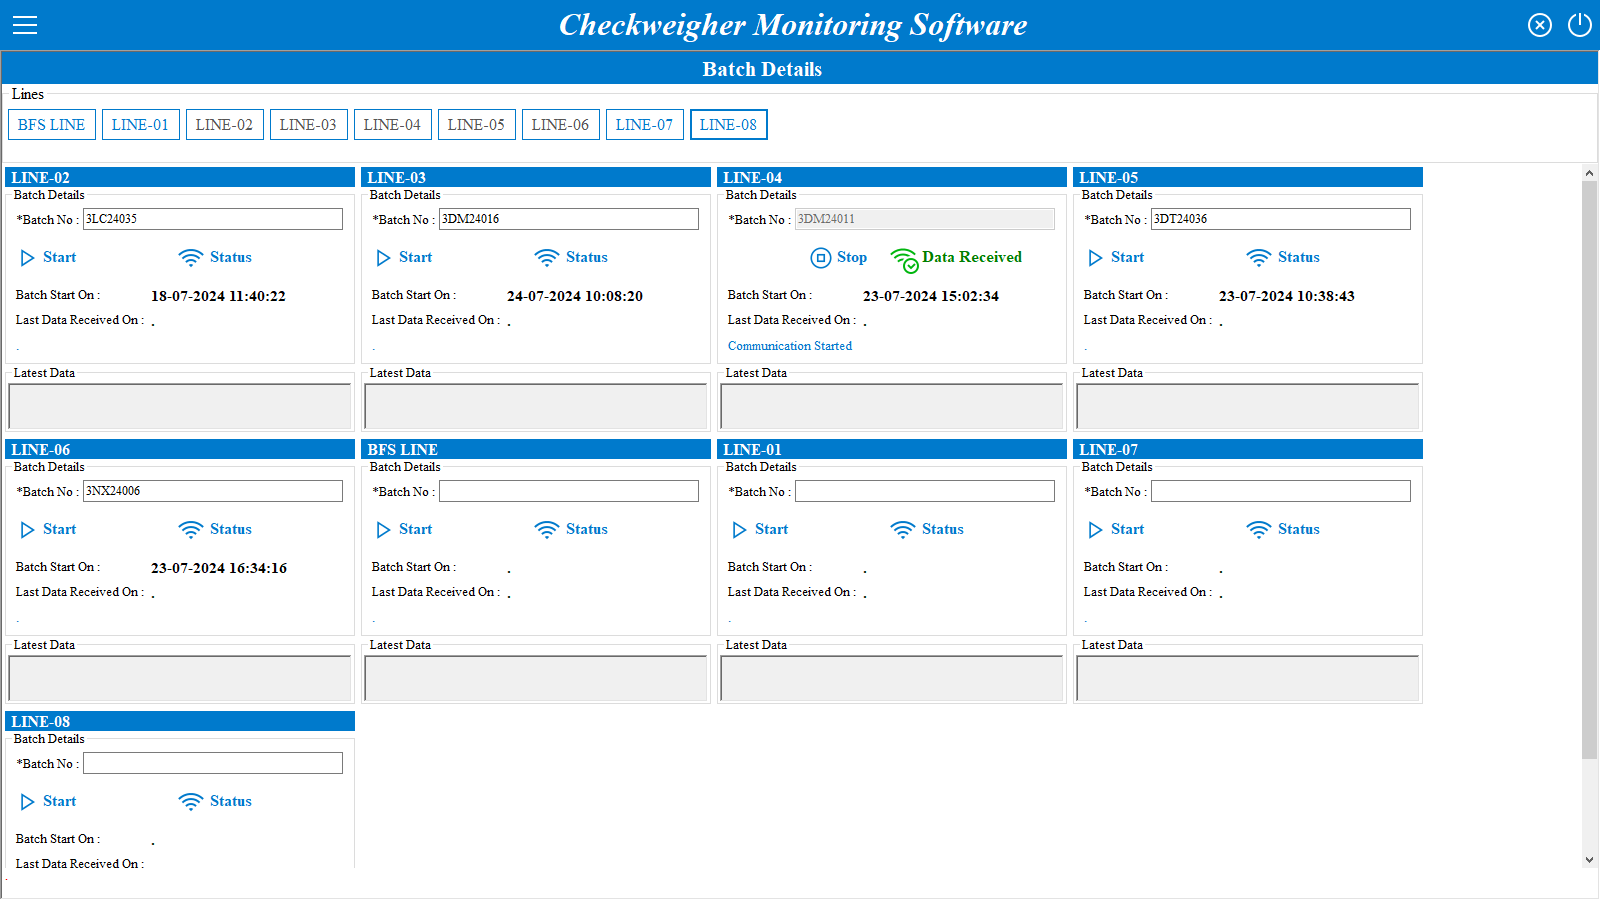Start the BFS LINE batch
The image size is (1600, 900).
pos(384,530)
